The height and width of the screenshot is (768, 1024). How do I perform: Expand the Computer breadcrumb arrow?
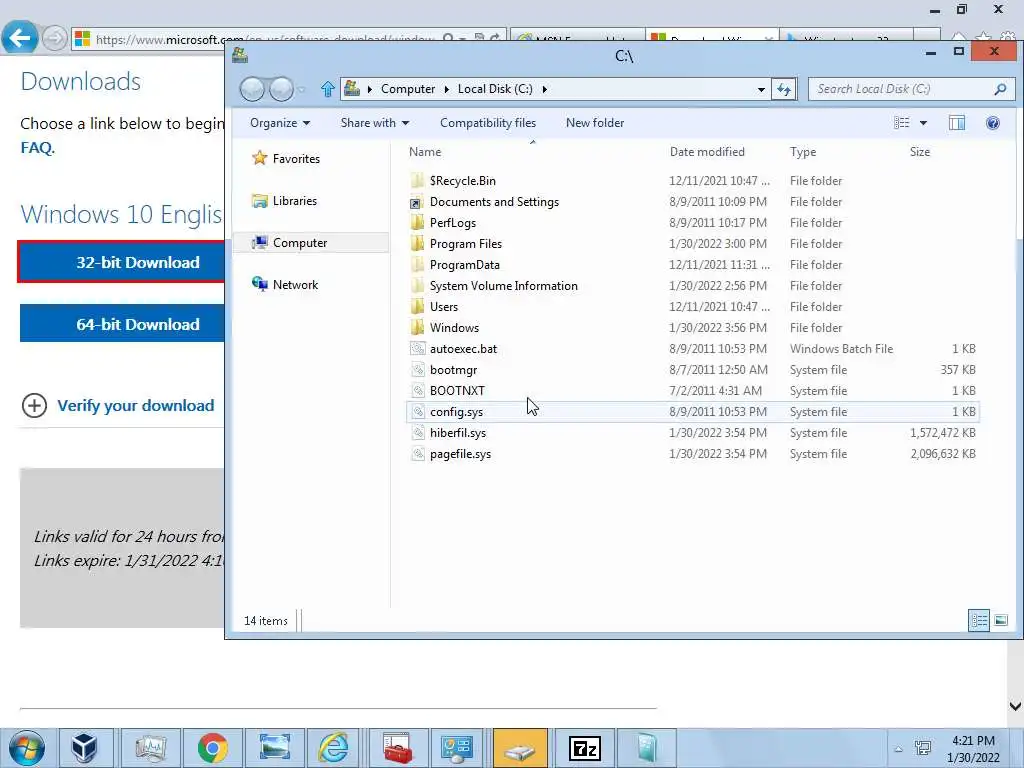tap(446, 89)
